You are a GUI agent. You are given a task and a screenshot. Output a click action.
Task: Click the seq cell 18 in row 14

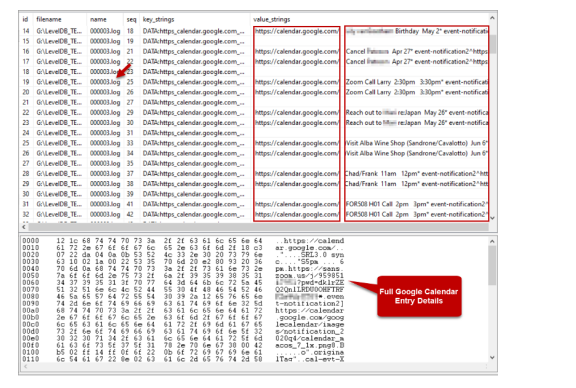(130, 31)
